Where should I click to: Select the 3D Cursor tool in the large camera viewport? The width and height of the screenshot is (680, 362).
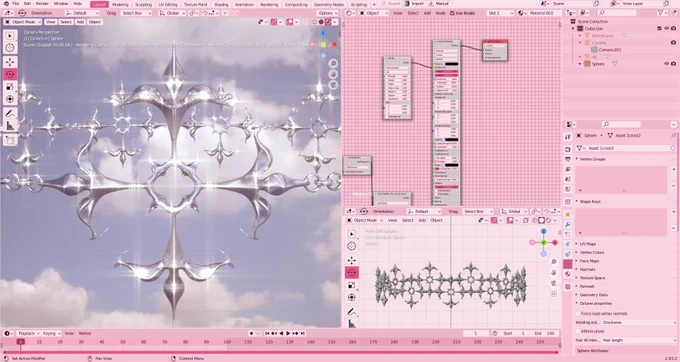pos(10,48)
